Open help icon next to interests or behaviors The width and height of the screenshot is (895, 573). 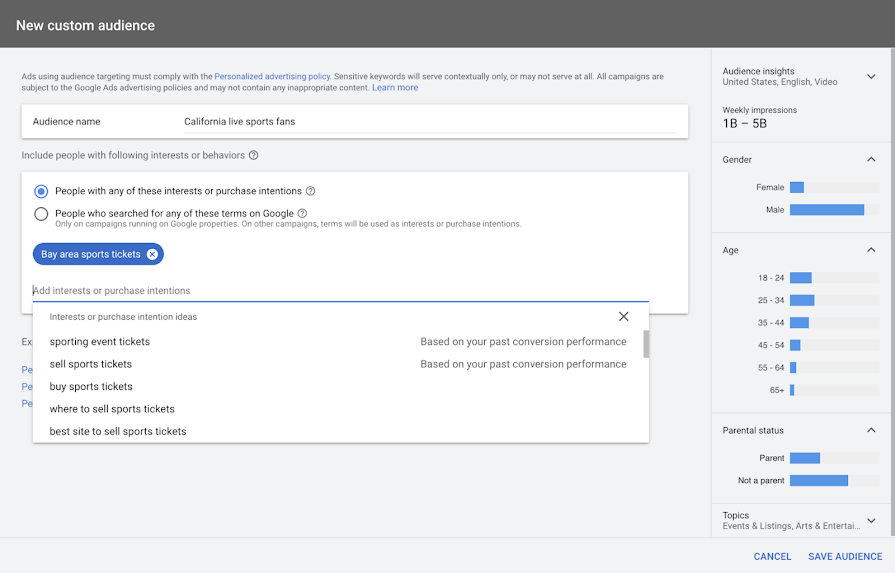pos(253,155)
